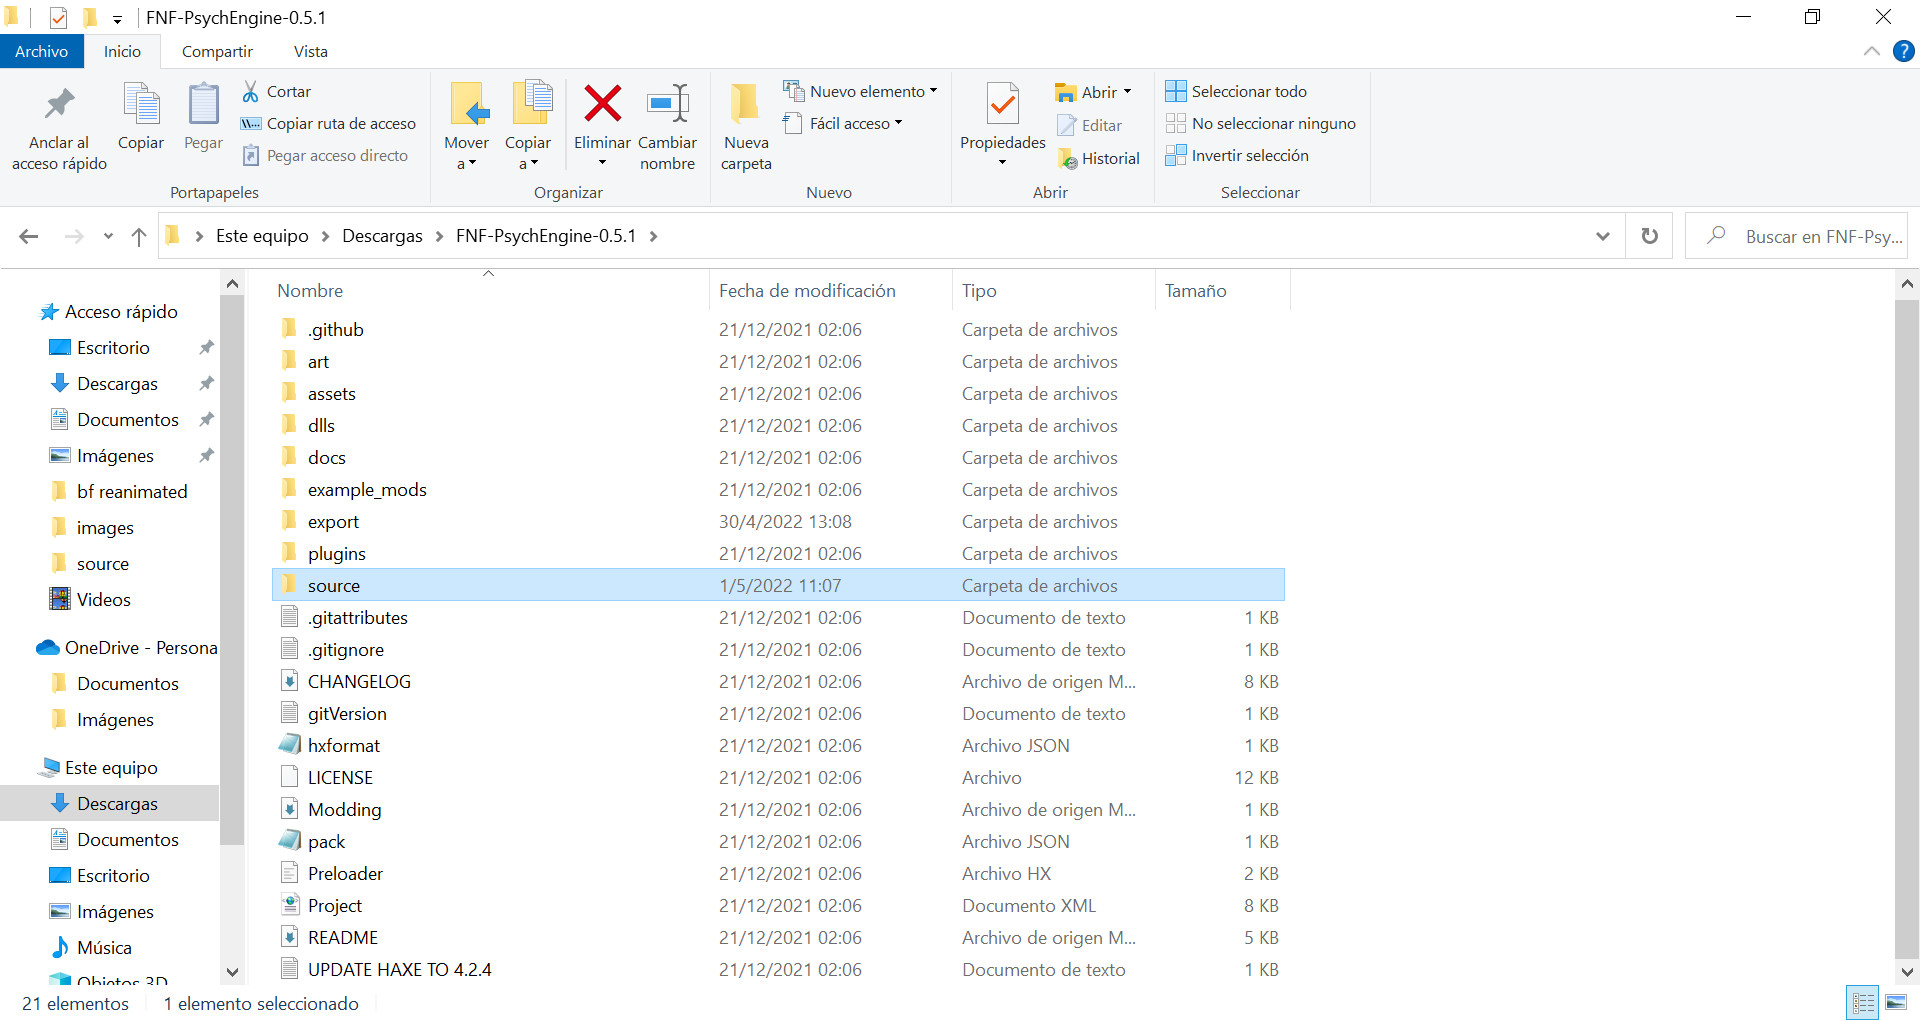Open the Vista ribbon tab
1920x1020 pixels.
310,52
